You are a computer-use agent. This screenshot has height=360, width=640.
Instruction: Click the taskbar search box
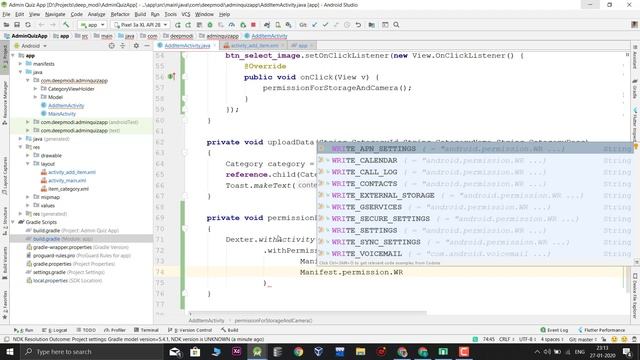pos(91,351)
